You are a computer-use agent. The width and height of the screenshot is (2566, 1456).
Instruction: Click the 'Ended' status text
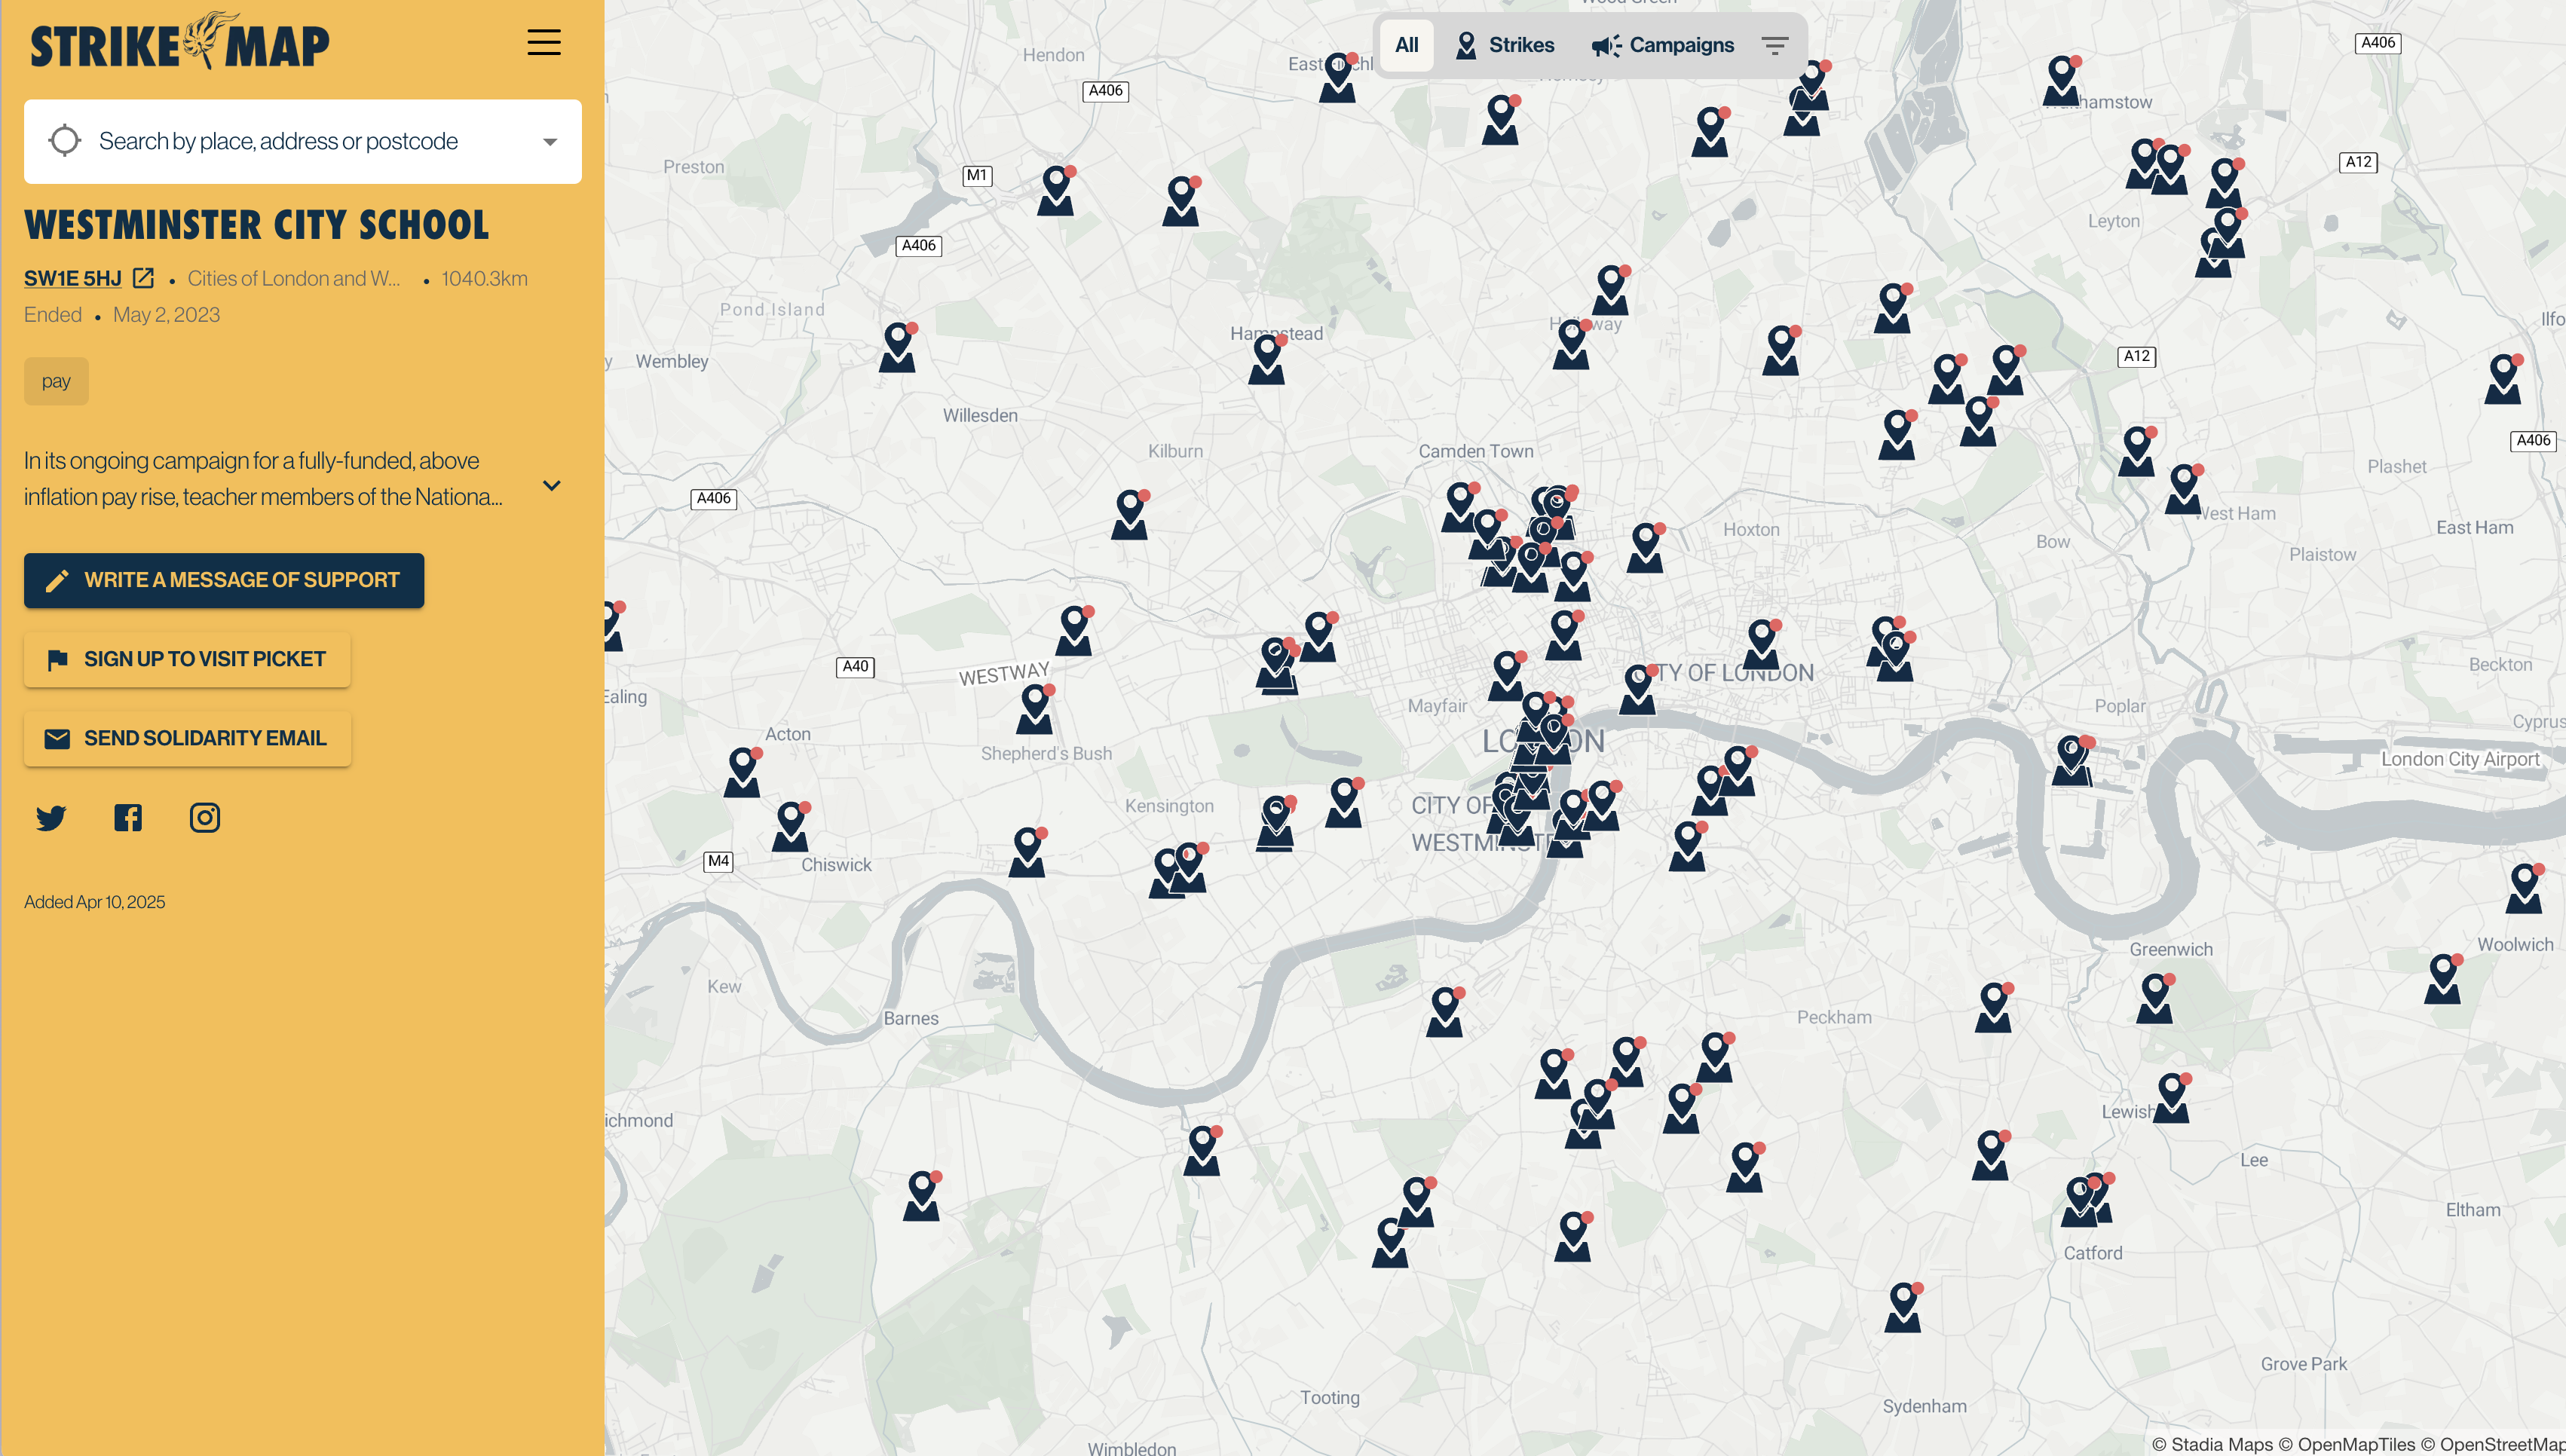click(x=53, y=315)
